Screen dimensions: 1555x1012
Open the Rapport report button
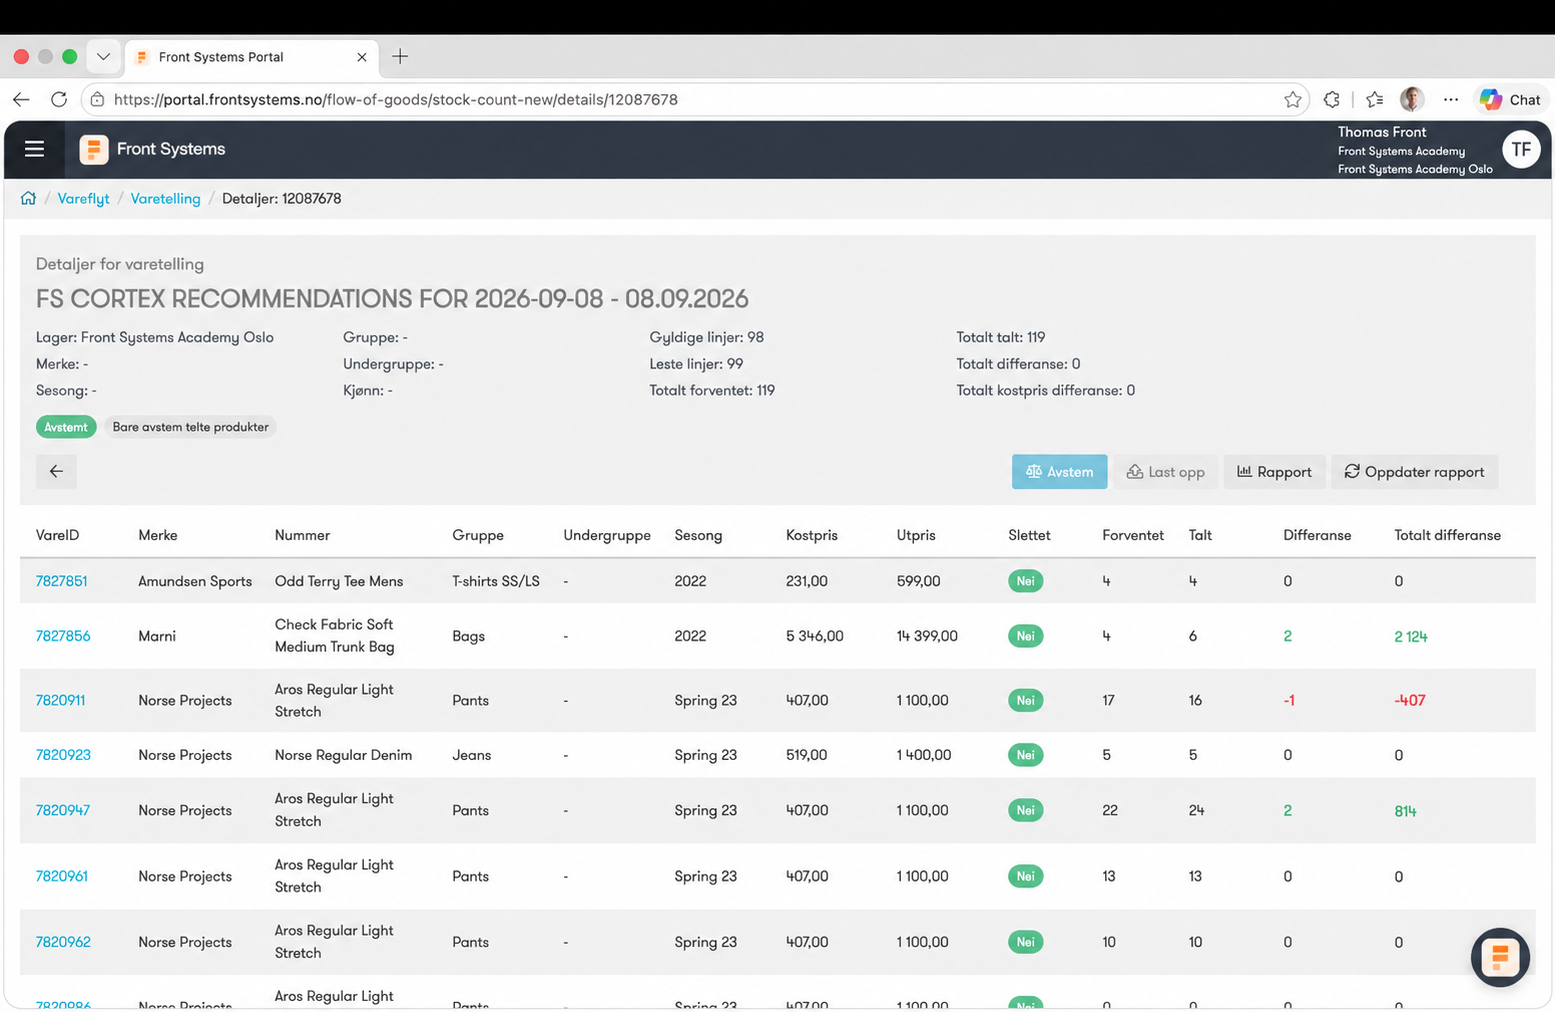[x=1274, y=471]
